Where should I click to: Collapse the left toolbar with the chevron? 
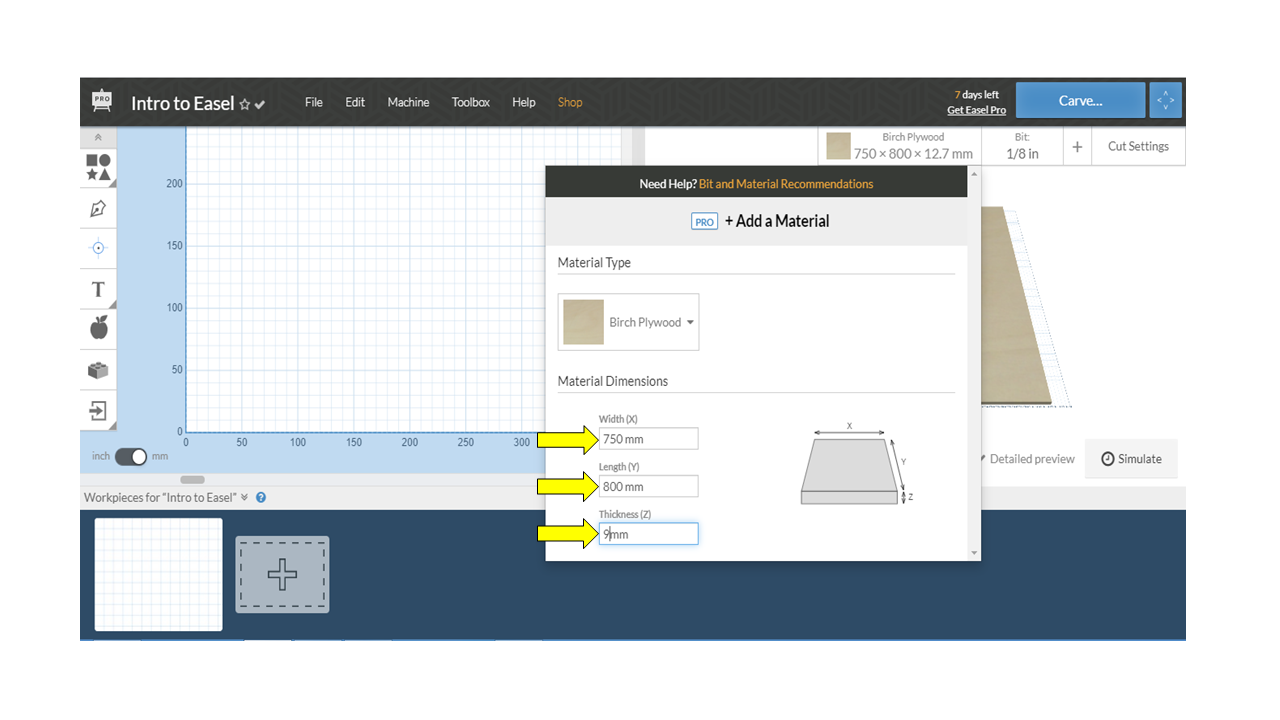[x=98, y=137]
